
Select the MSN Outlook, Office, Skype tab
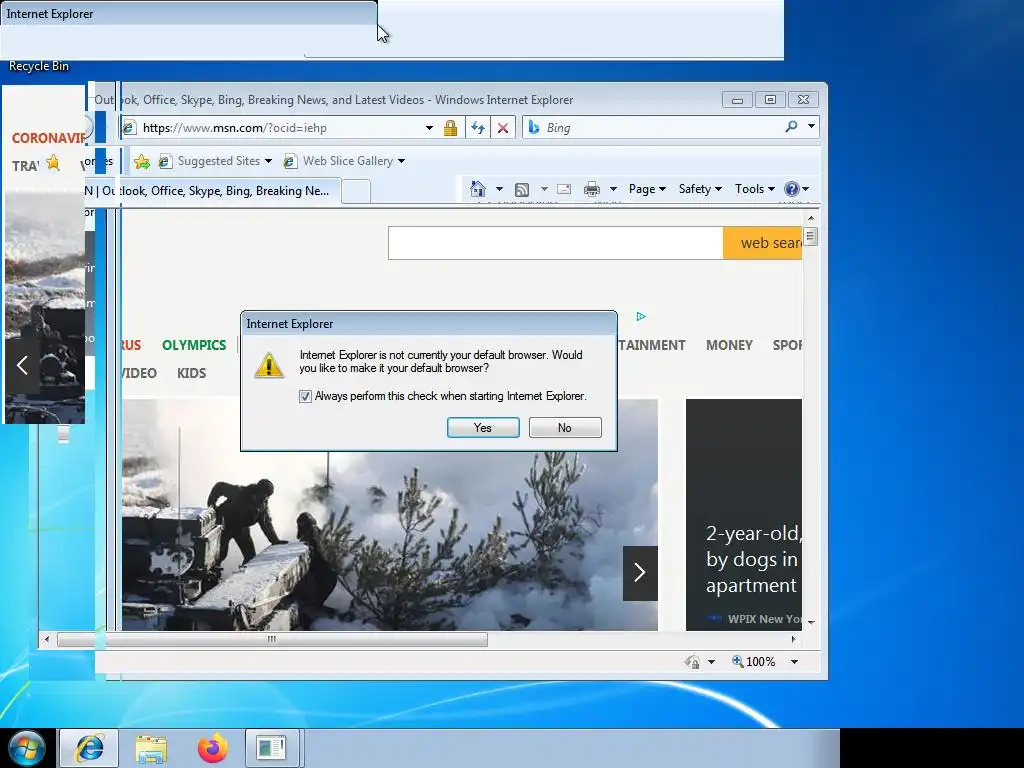tap(212, 191)
